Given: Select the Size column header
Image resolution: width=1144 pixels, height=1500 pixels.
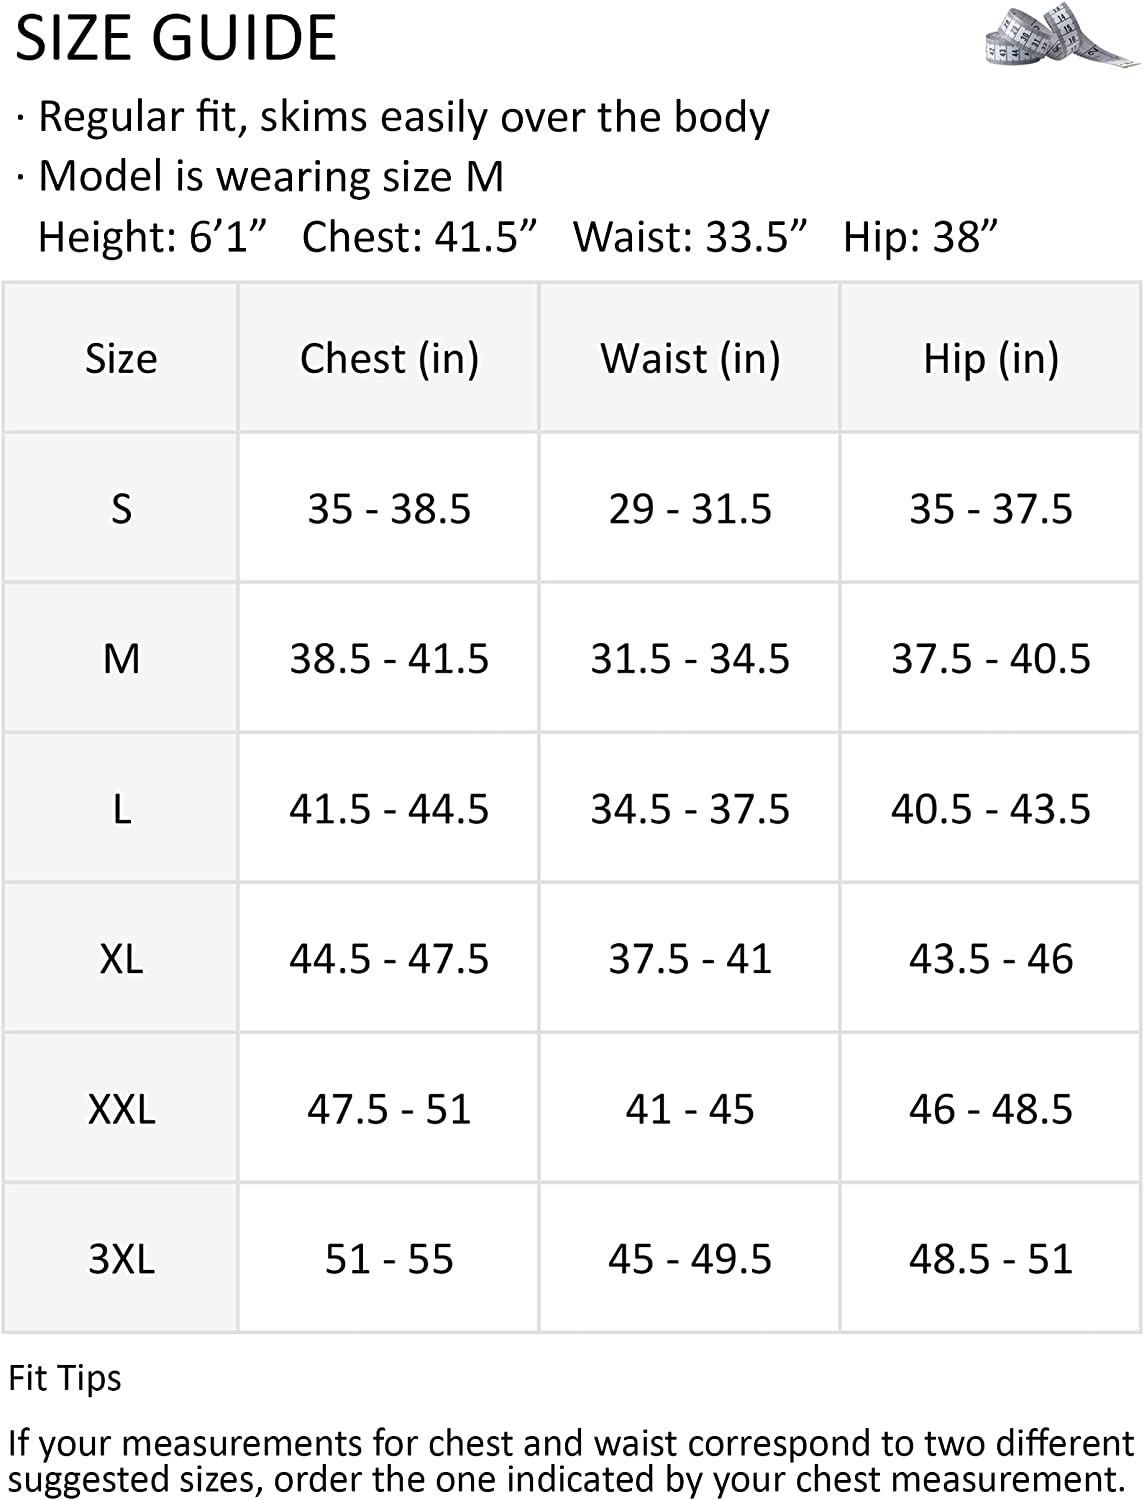Looking at the screenshot, I should 121,358.
